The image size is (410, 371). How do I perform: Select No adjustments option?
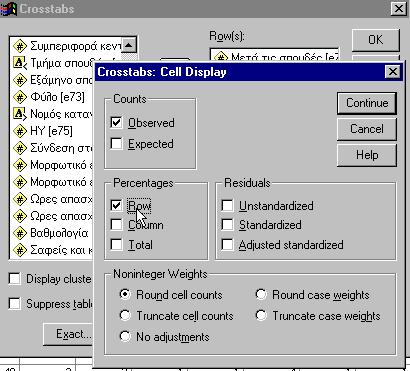tap(125, 336)
